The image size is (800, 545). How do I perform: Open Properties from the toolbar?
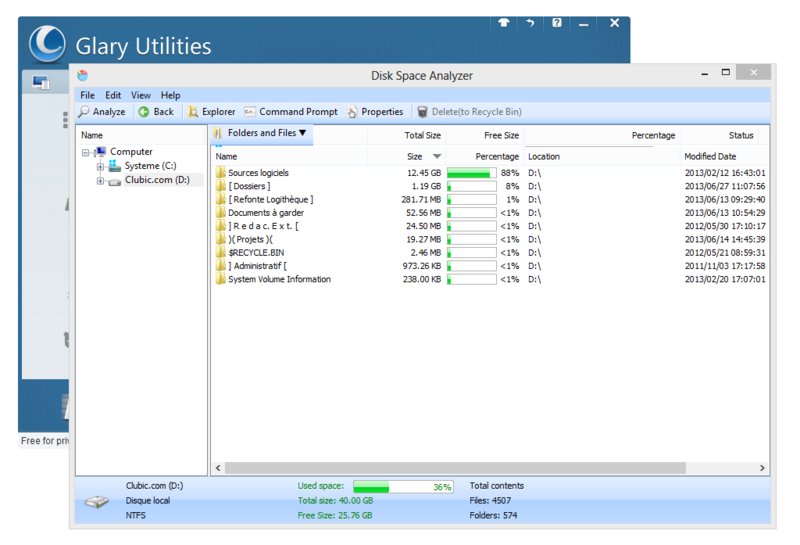click(x=375, y=112)
